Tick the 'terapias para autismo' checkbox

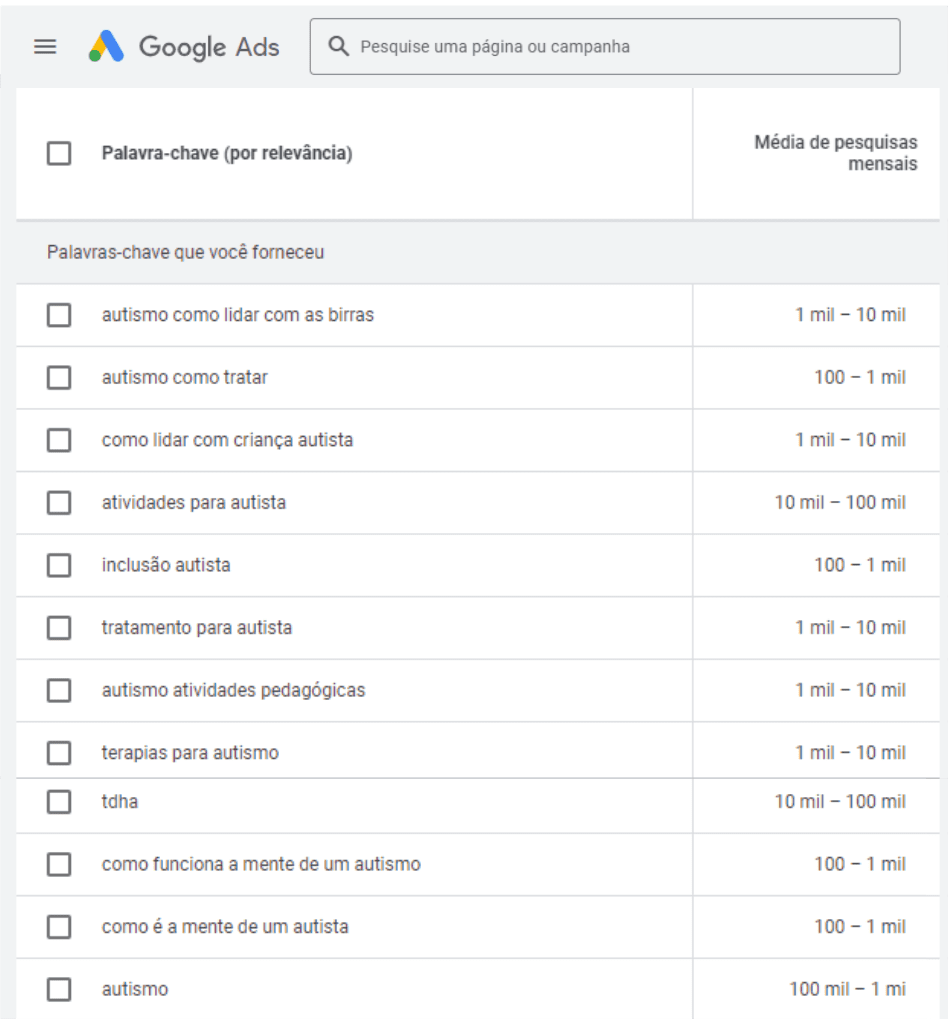59,753
